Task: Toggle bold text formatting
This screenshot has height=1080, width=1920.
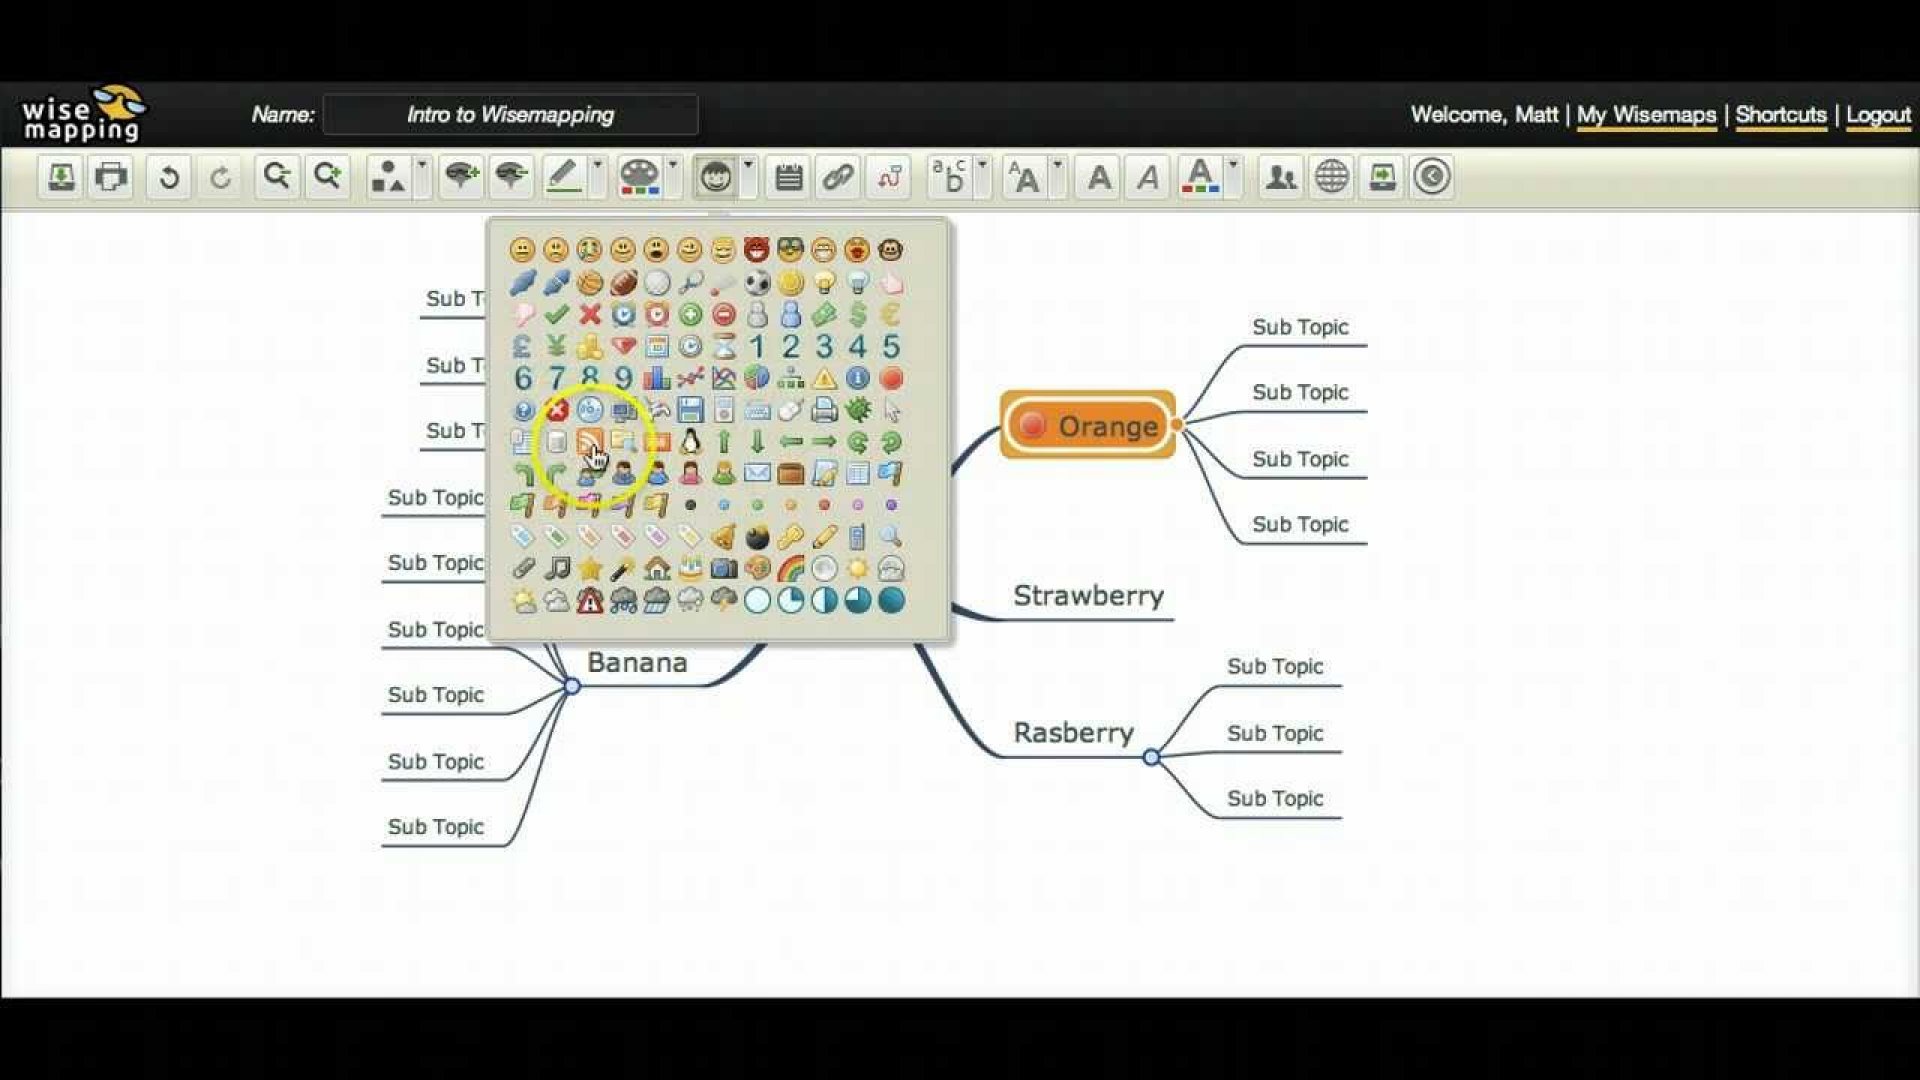Action: [x=1099, y=177]
